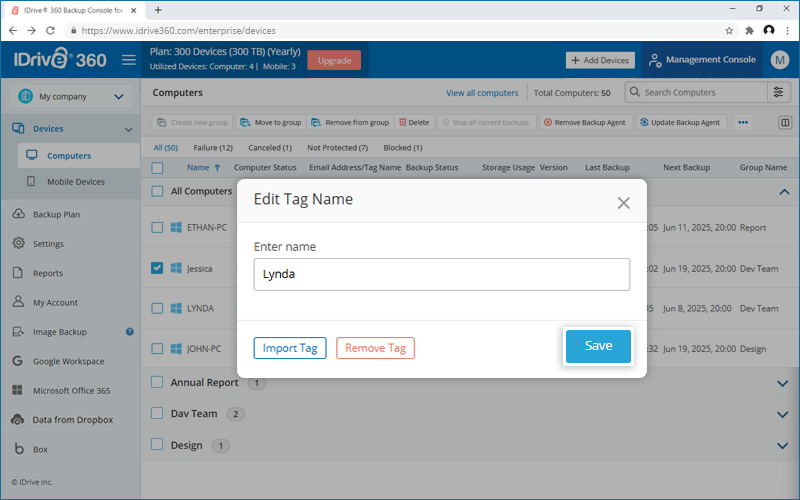This screenshot has height=500, width=800.
Task: Click the search filter settings icon
Action: coord(778,92)
